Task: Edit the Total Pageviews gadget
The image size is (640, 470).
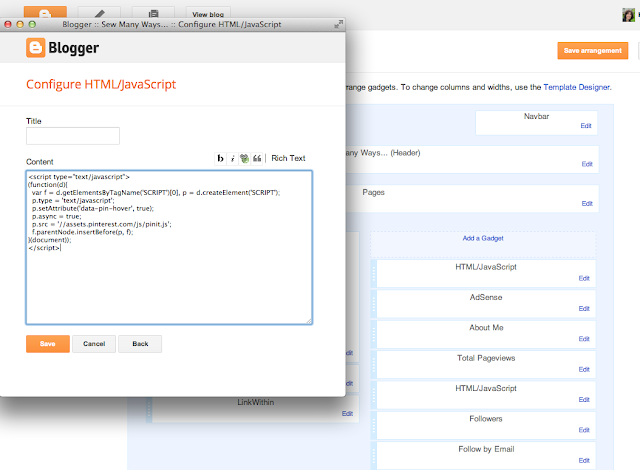Action: (x=584, y=369)
